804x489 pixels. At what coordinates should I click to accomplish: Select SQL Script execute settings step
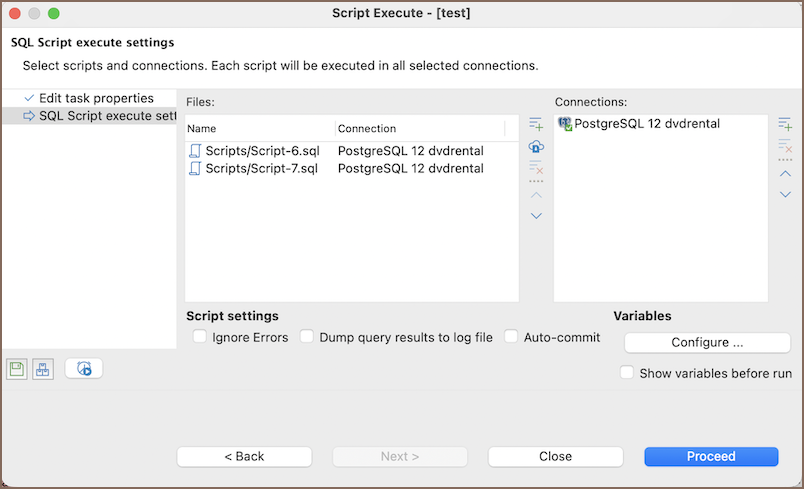tap(106, 116)
